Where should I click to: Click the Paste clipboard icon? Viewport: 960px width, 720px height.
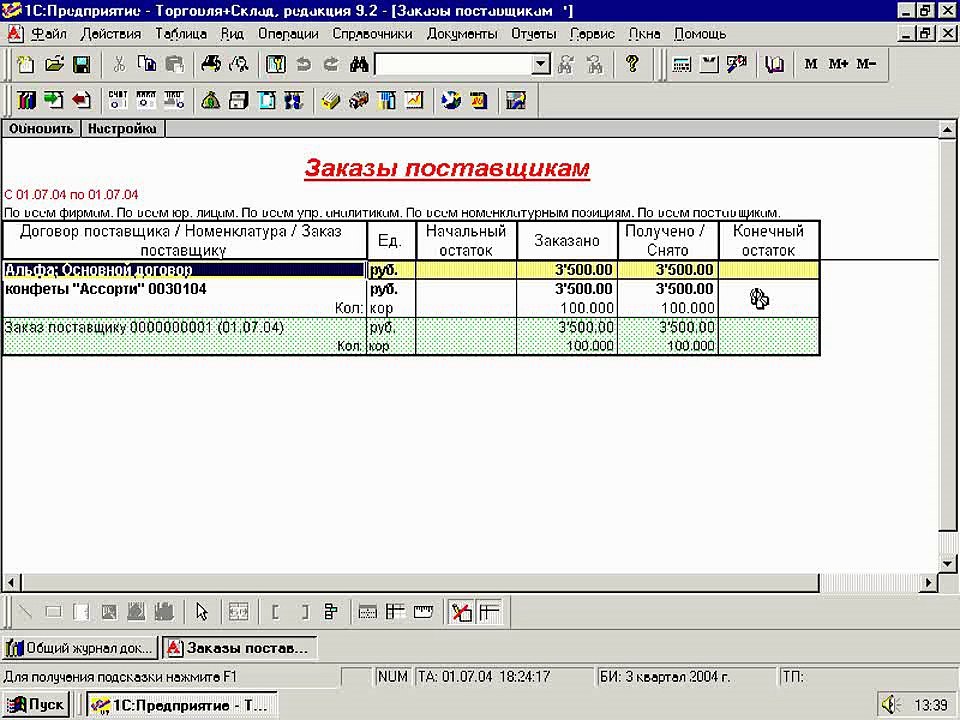(x=175, y=64)
